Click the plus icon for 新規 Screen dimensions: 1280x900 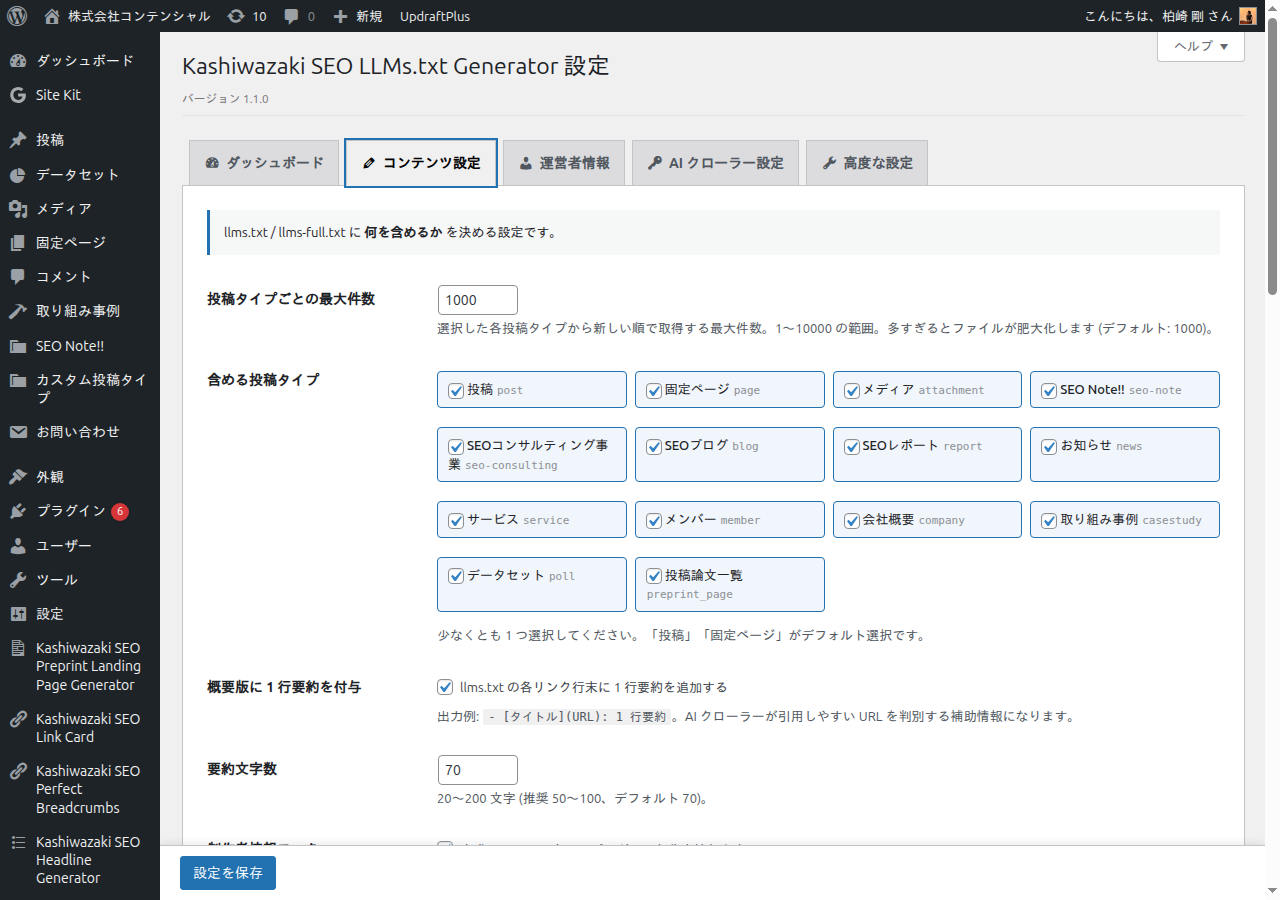[341, 16]
